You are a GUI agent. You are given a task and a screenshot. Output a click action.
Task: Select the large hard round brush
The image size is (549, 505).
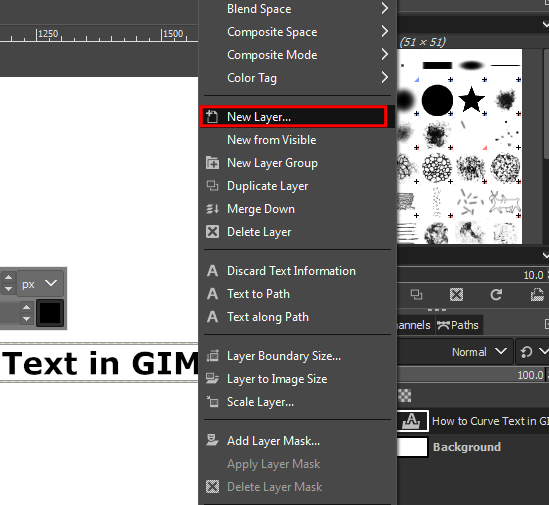click(x=437, y=100)
